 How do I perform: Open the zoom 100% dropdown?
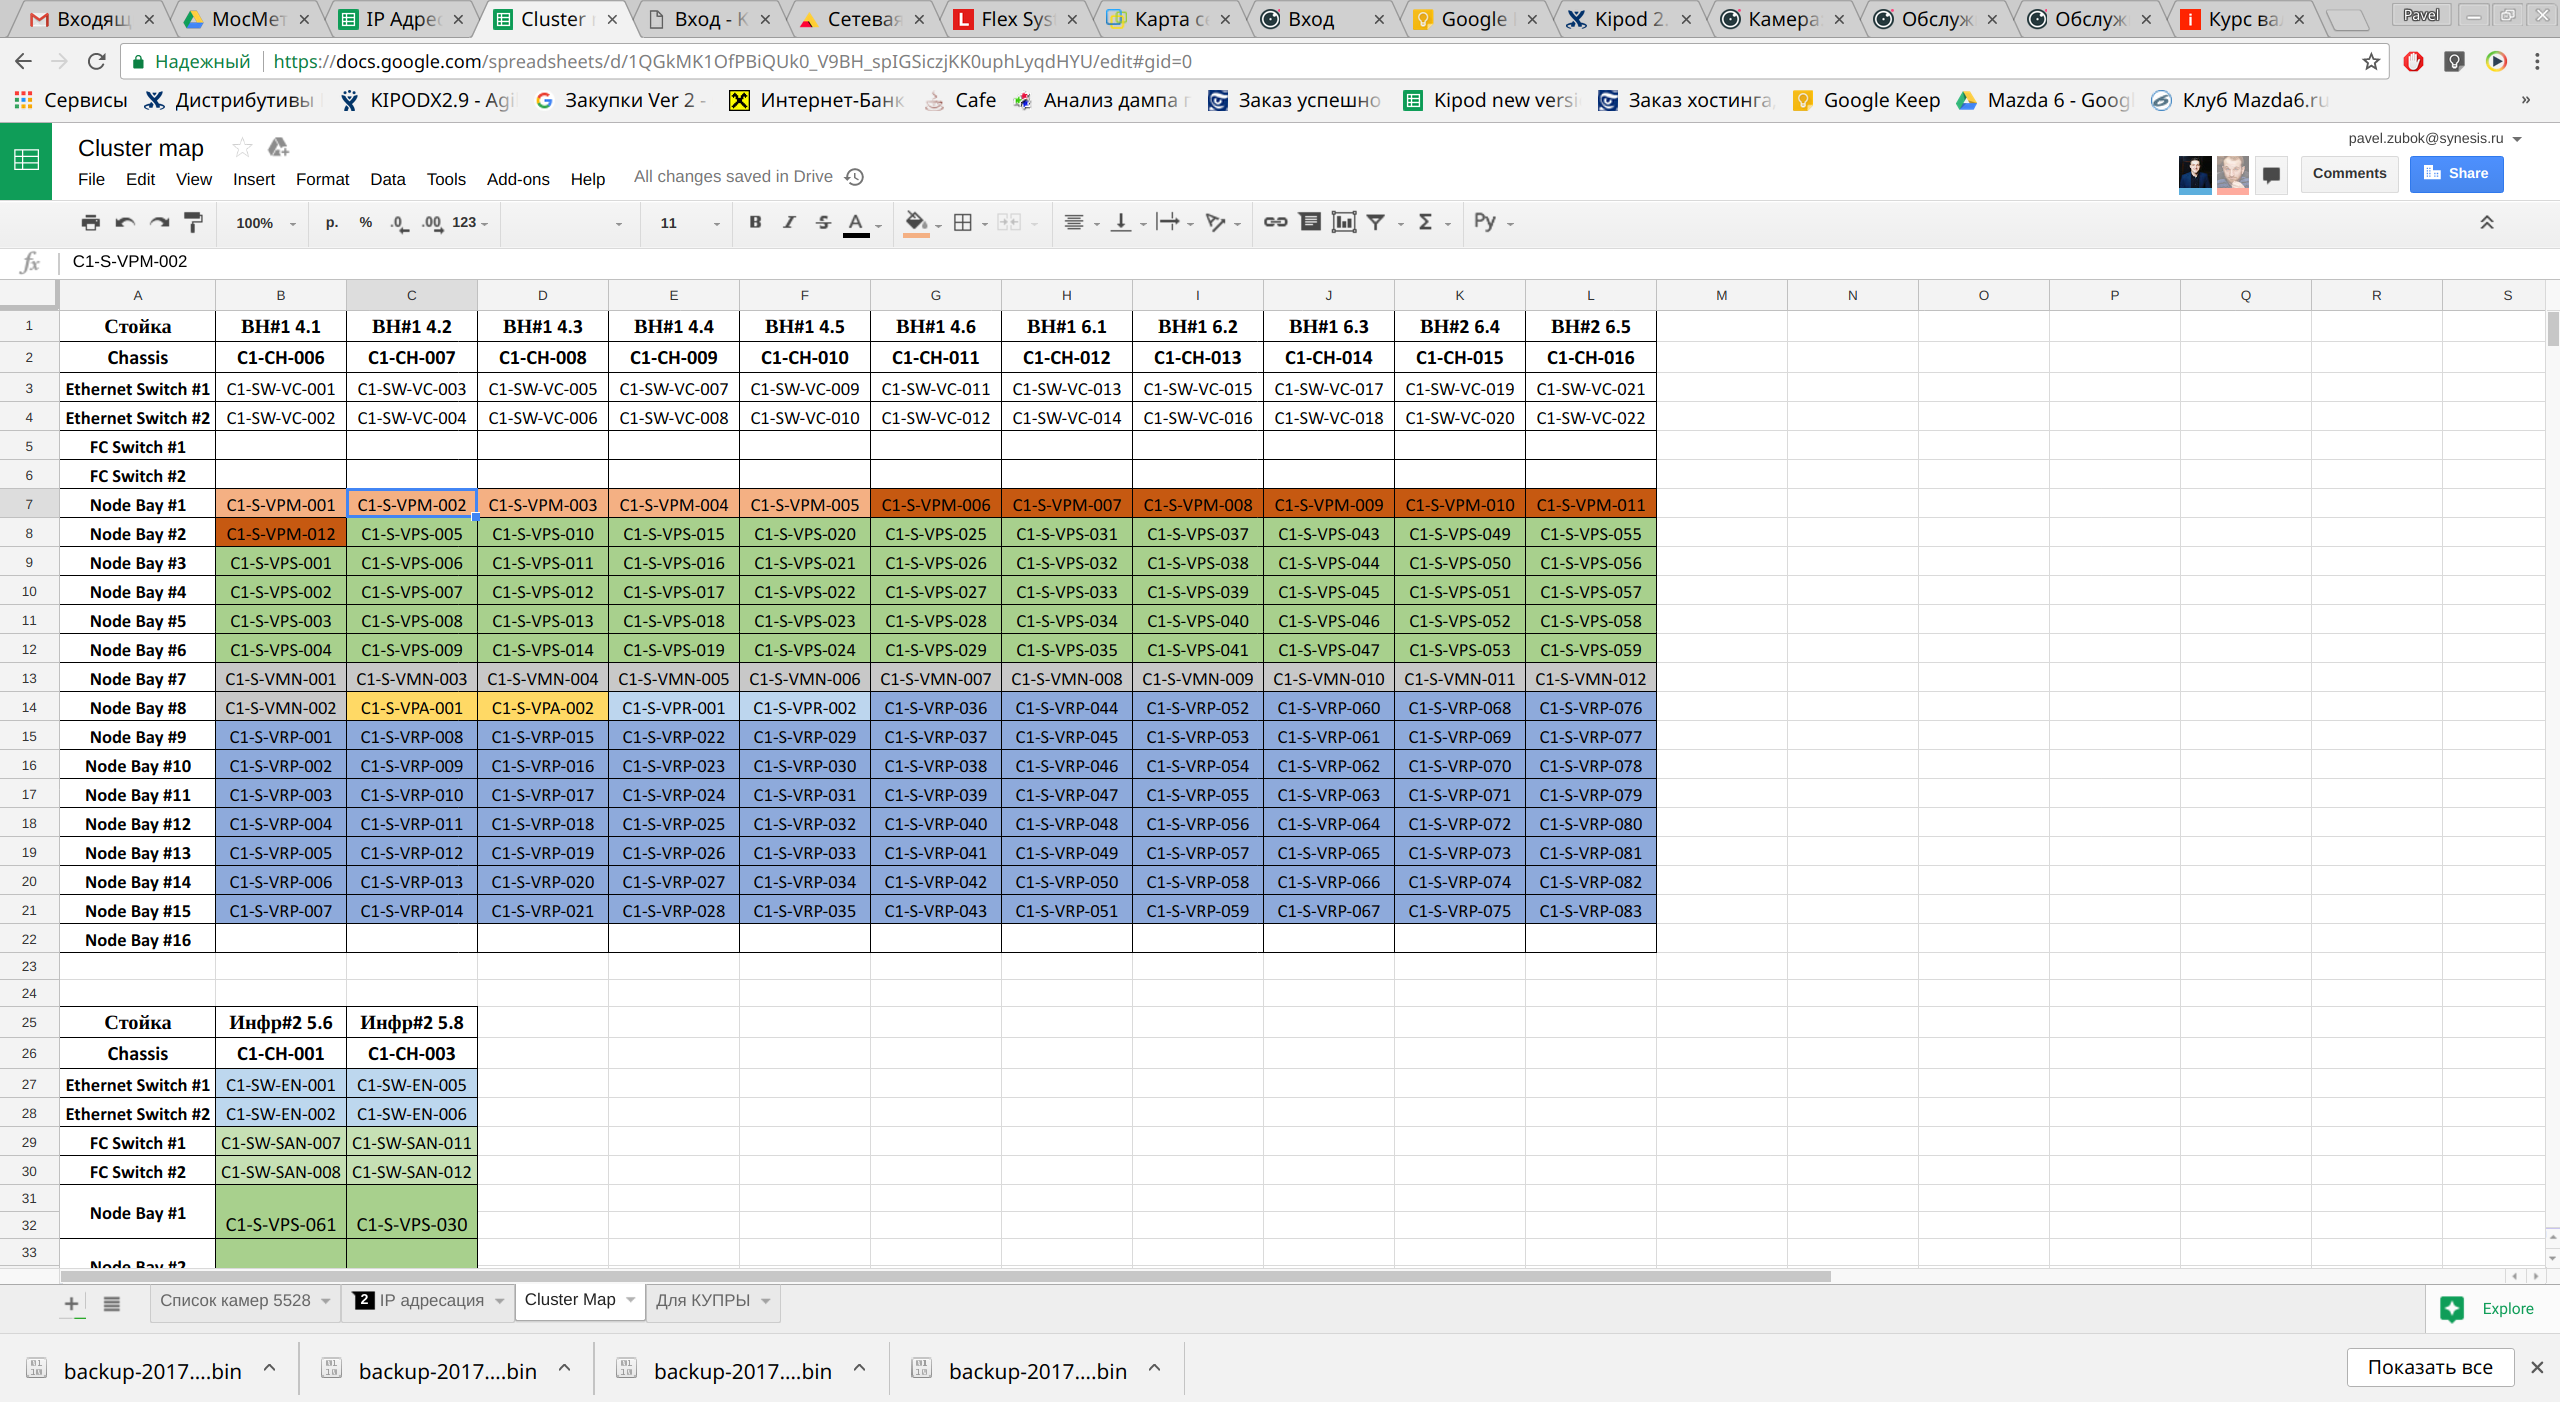click(x=265, y=223)
